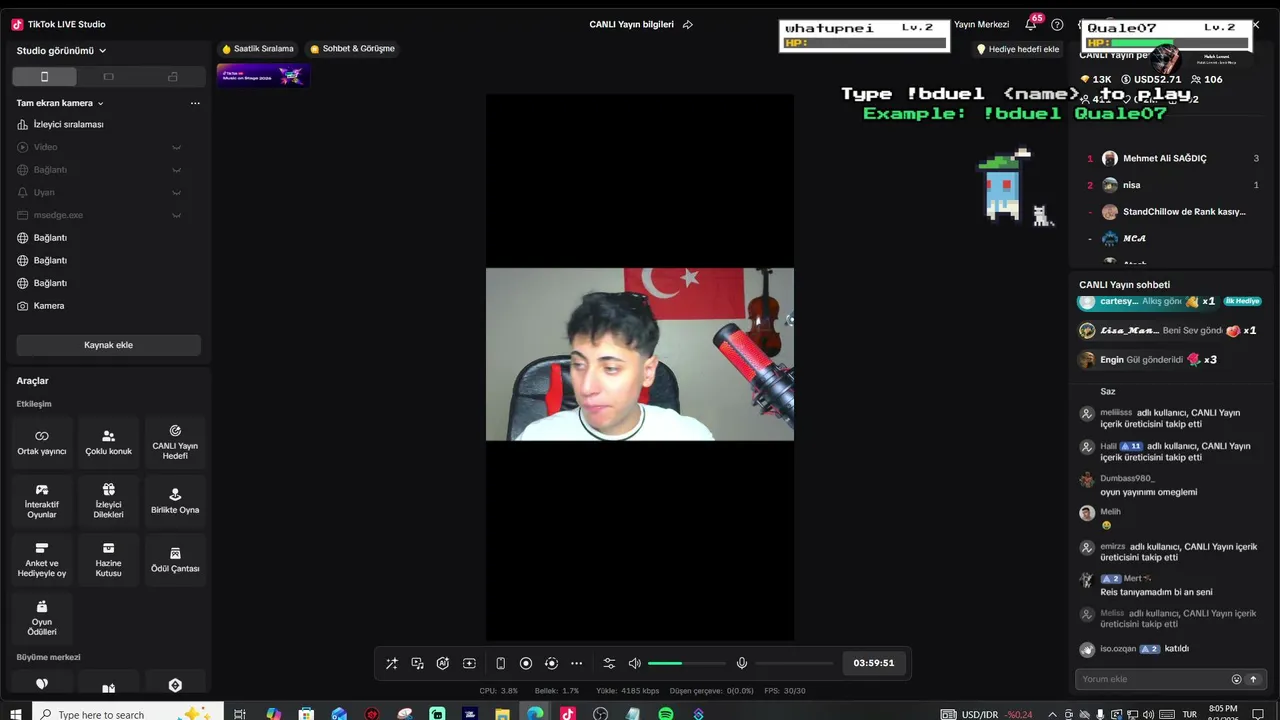Select viewer Mehmet Ali SAĞDIÇ in ranking
This screenshot has width=1280, height=720.
(x=1172, y=158)
